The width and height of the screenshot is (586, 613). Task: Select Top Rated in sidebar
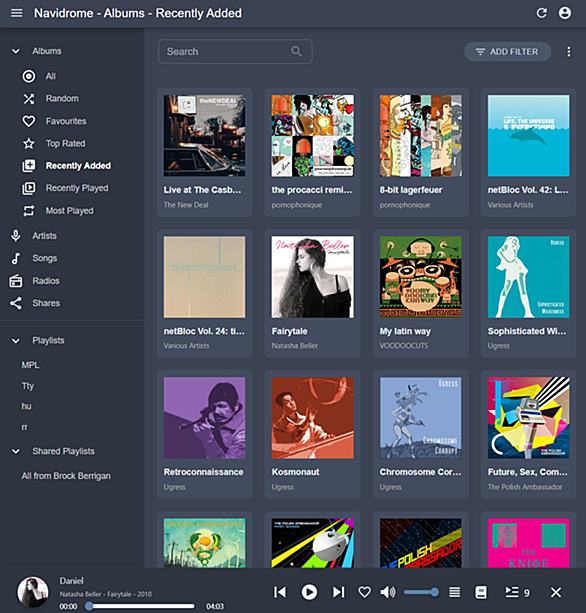tap(65, 143)
